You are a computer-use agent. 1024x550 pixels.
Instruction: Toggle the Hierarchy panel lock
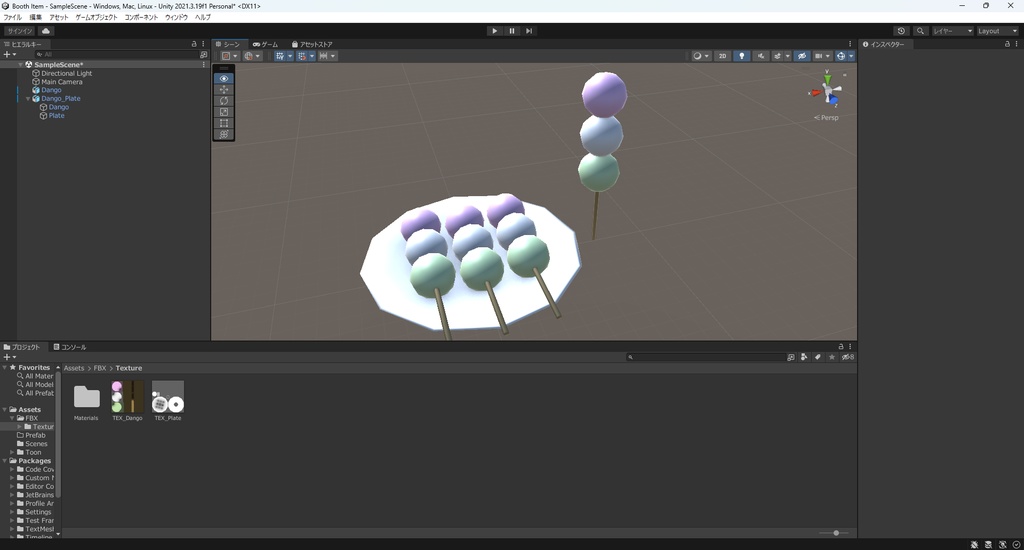(x=194, y=44)
